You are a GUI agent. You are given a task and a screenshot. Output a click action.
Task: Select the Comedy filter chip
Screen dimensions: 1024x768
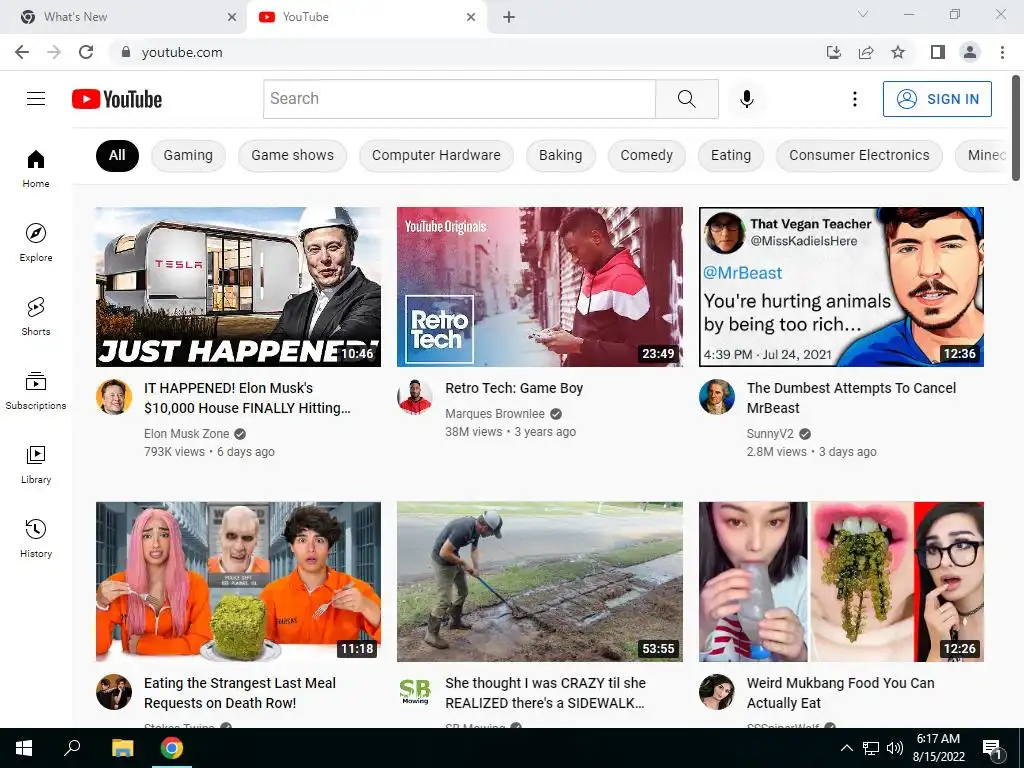[647, 155]
